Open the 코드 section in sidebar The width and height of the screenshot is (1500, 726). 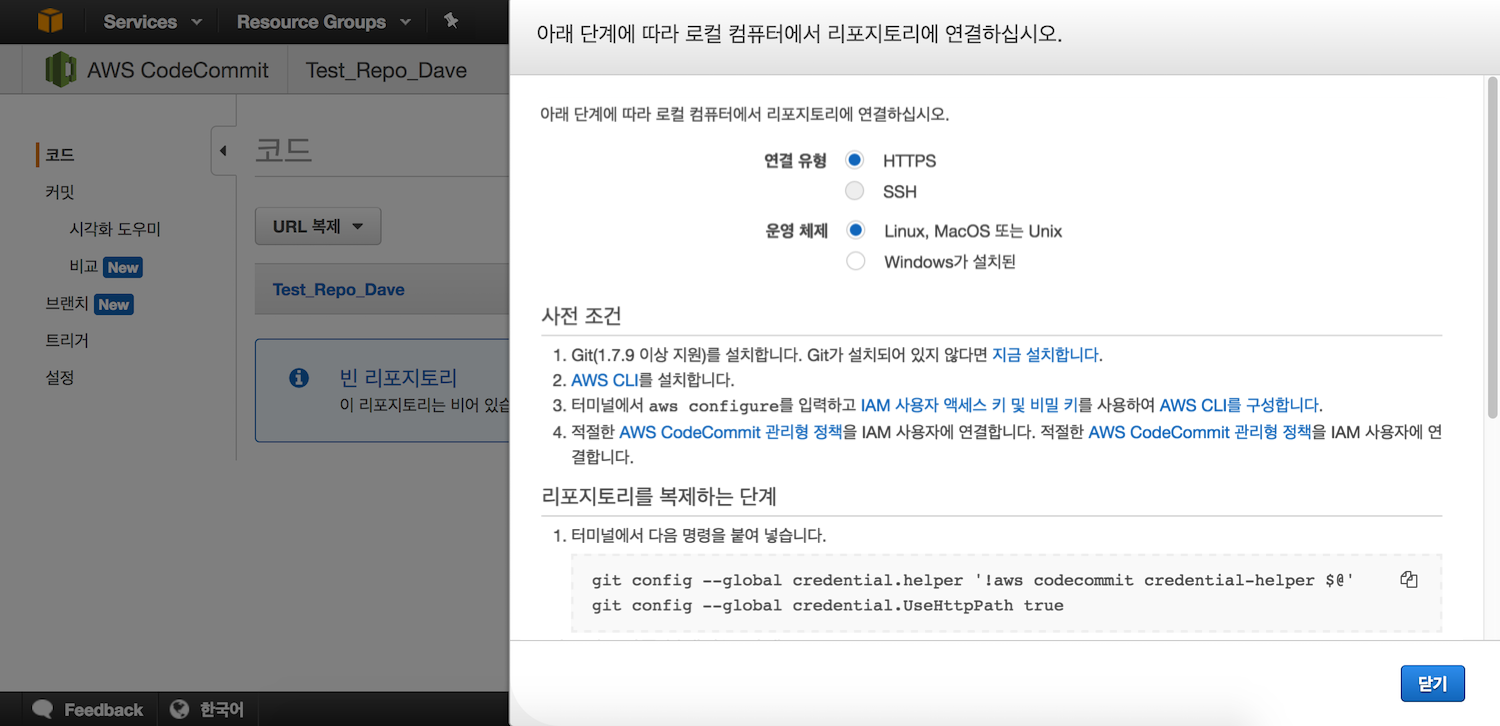[60, 155]
